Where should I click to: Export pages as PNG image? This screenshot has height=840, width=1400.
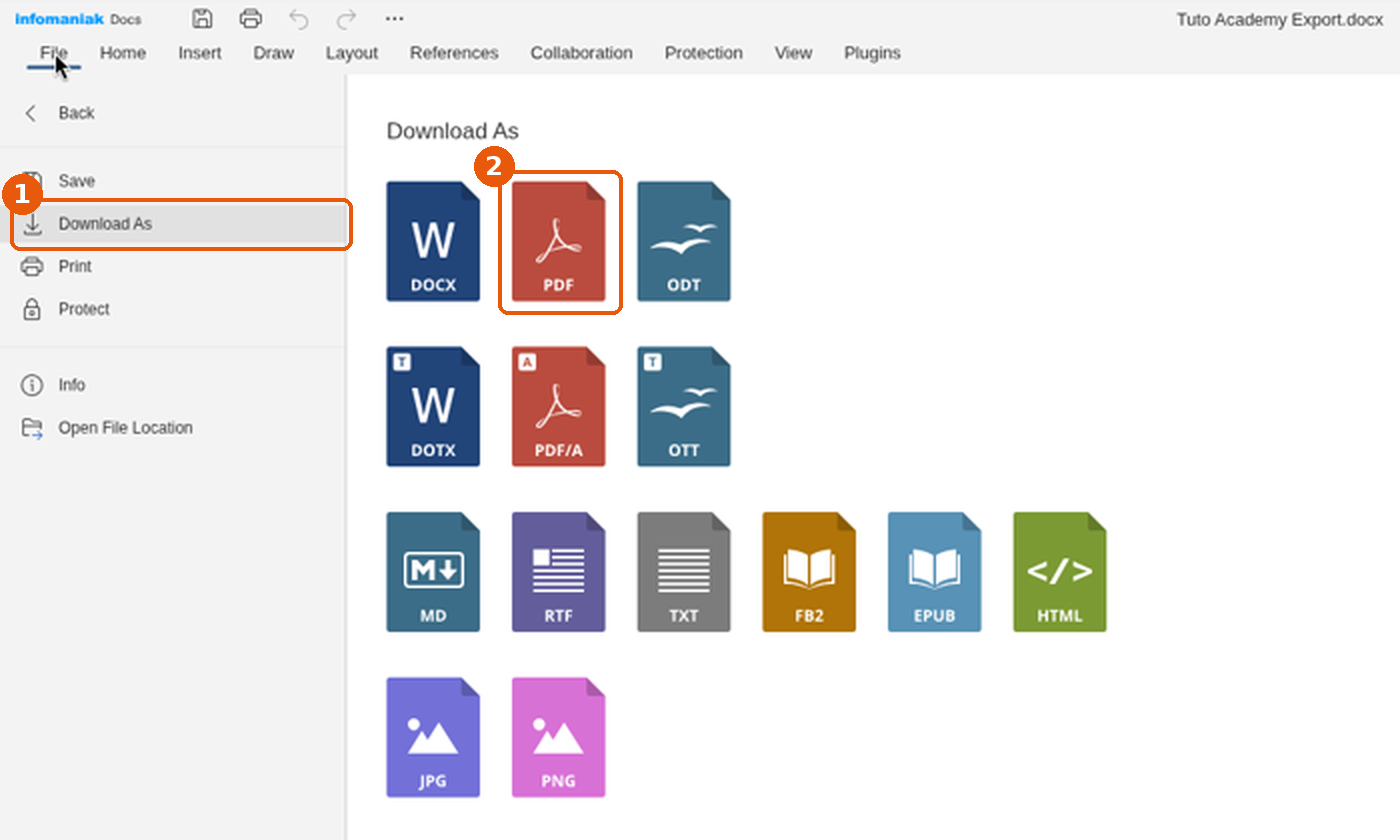tap(559, 737)
